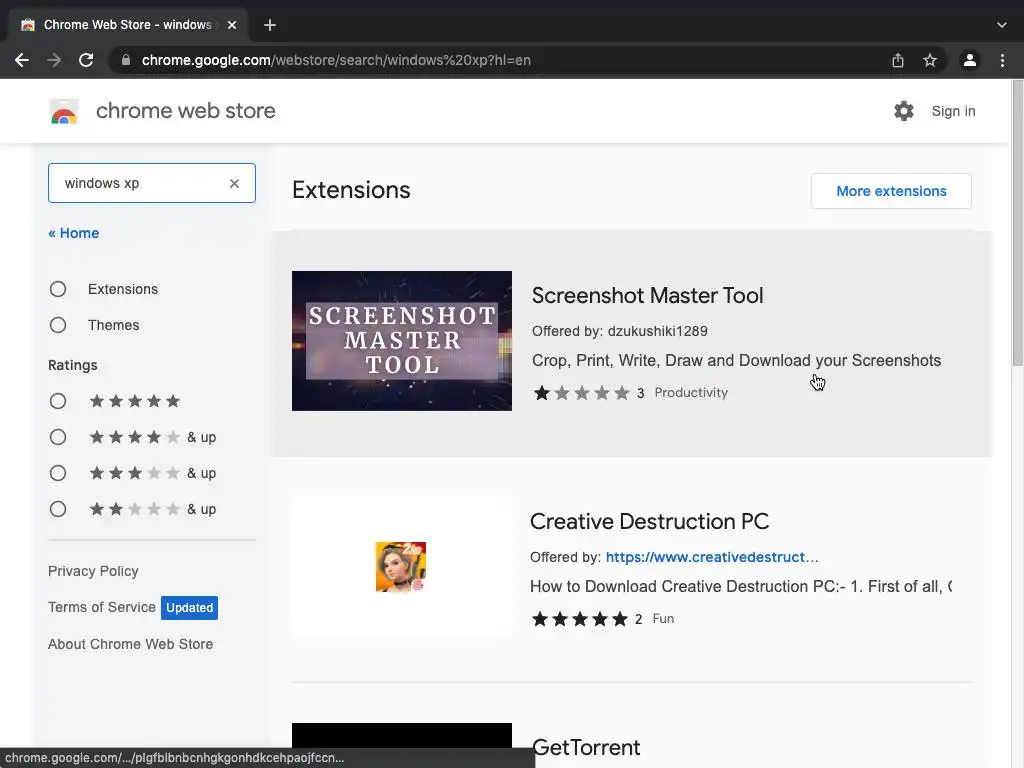Filter by two stars & up

click(x=58, y=509)
